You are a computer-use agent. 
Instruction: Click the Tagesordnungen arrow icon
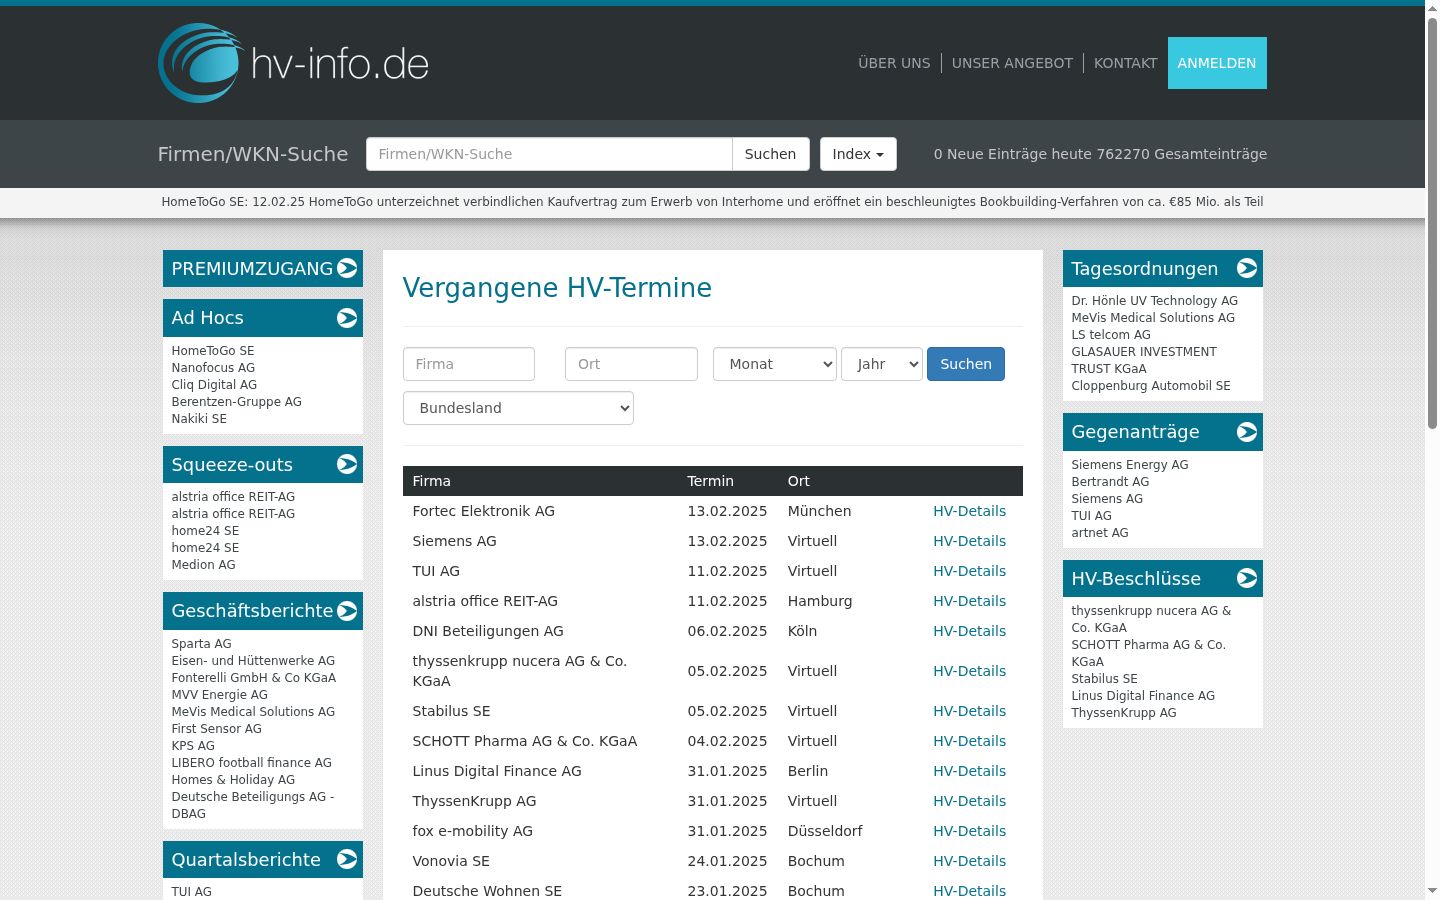pos(1247,268)
